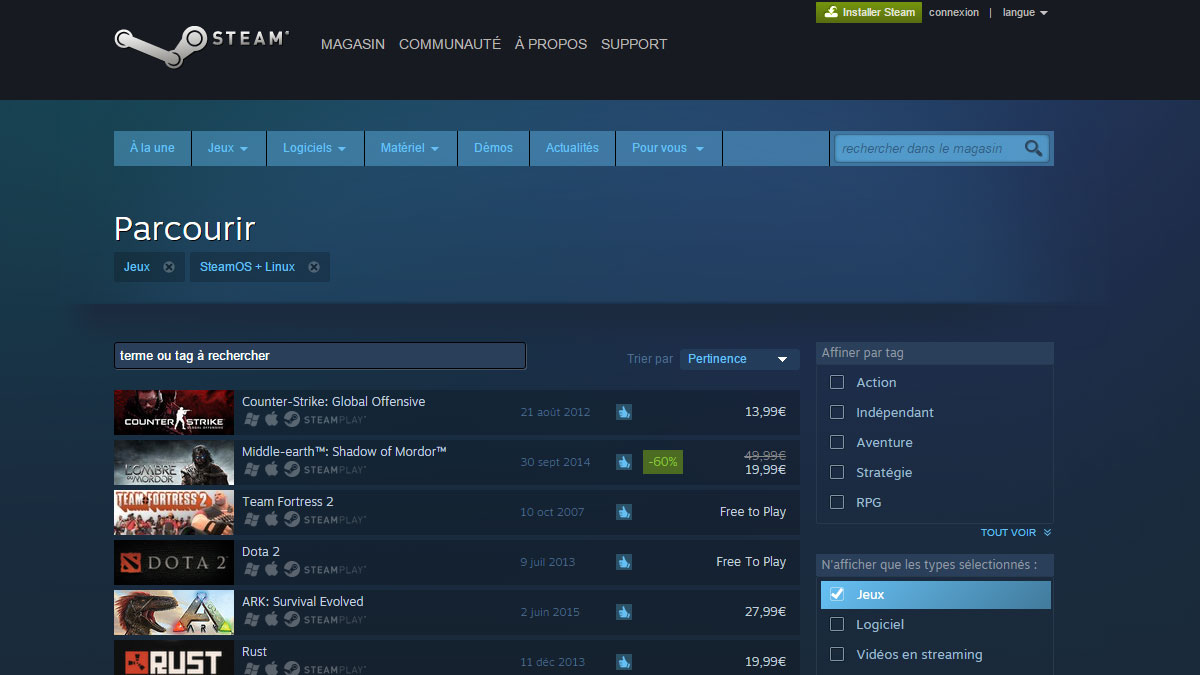The width and height of the screenshot is (1200, 675).
Task: Click the Windows icon in the Dota 2 row
Action: [x=251, y=569]
